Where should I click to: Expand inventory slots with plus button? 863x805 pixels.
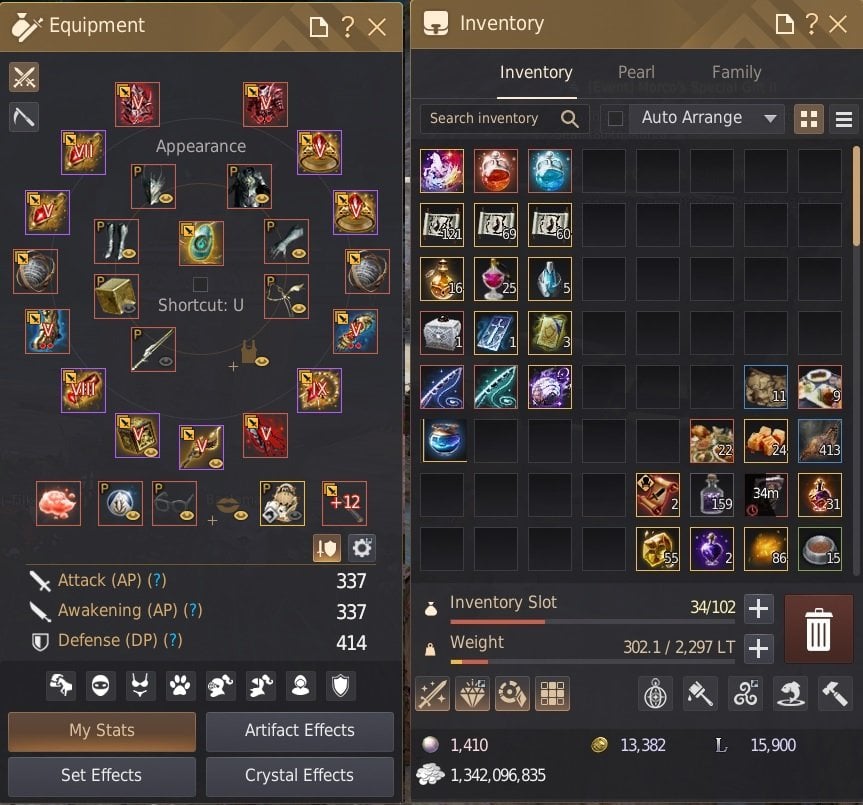point(758,609)
